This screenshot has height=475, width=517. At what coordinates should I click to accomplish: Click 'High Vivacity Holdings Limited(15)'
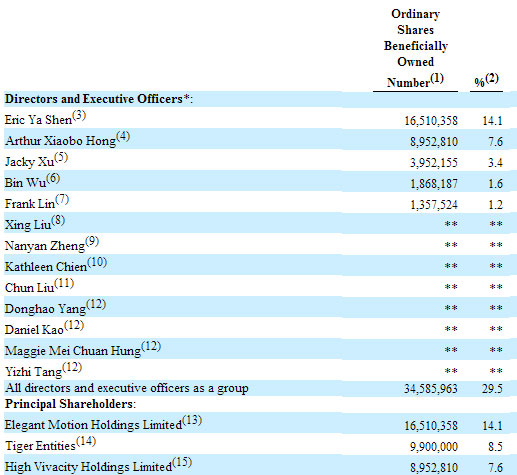click(98, 465)
